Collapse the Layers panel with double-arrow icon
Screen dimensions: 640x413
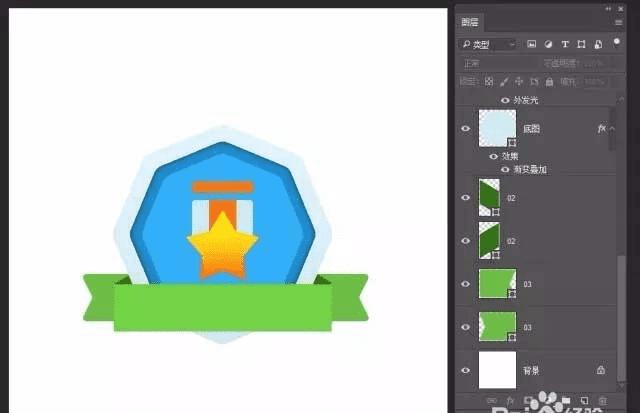pos(609,9)
